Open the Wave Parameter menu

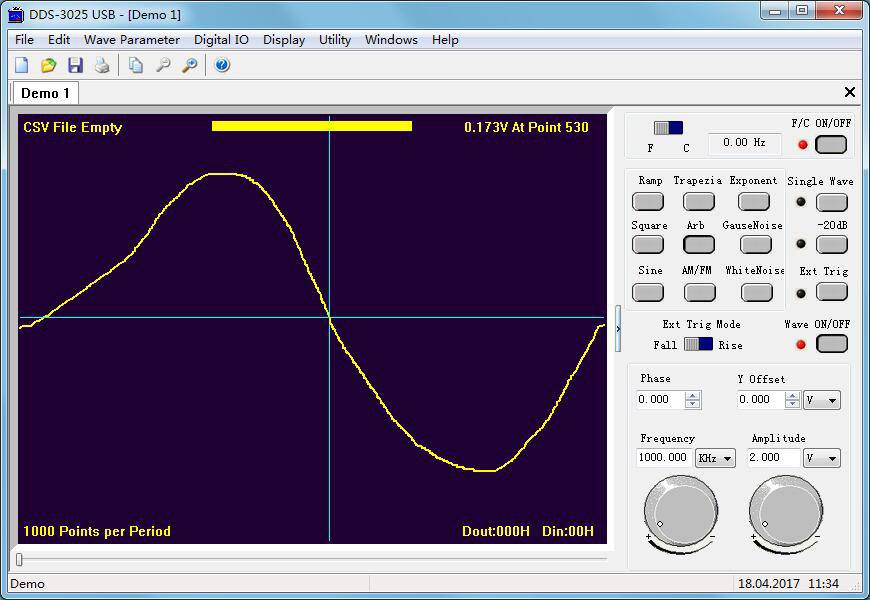tap(131, 40)
